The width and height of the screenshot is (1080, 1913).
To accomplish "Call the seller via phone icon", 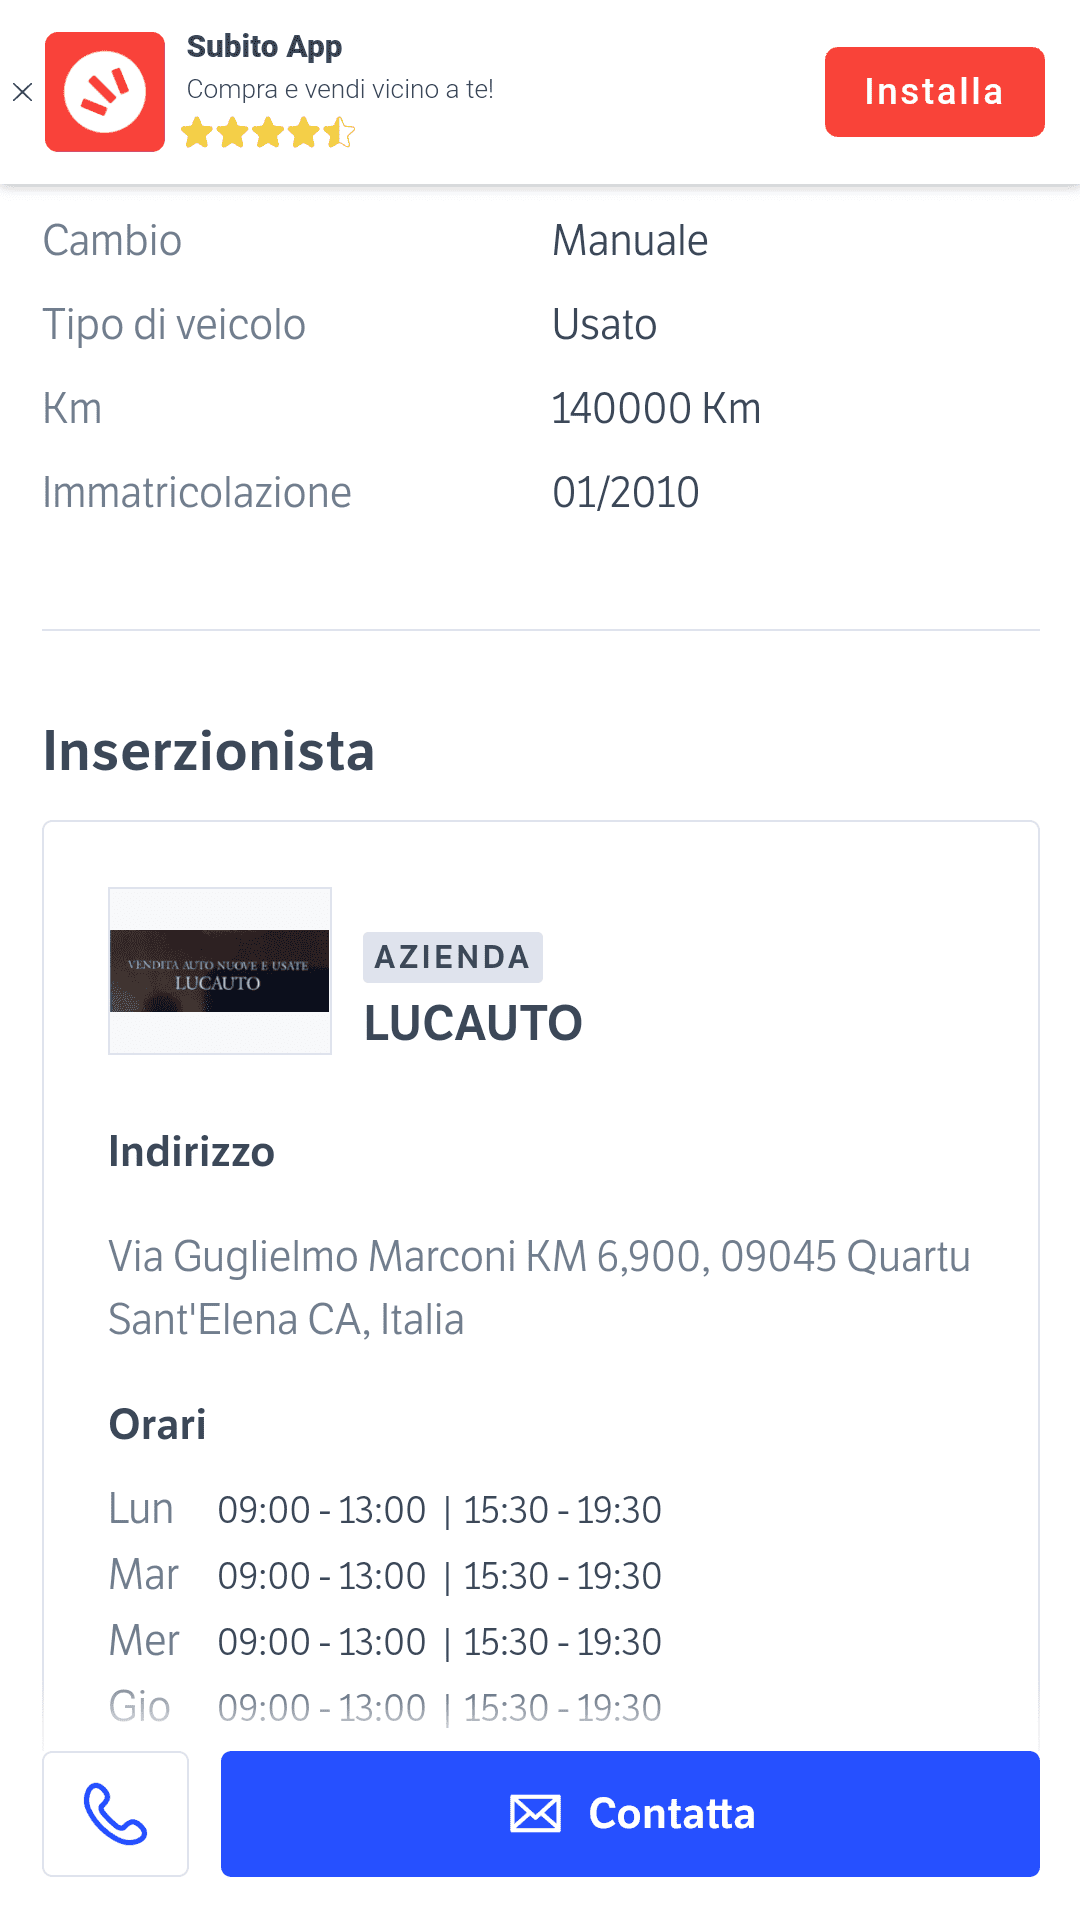I will [x=115, y=1813].
